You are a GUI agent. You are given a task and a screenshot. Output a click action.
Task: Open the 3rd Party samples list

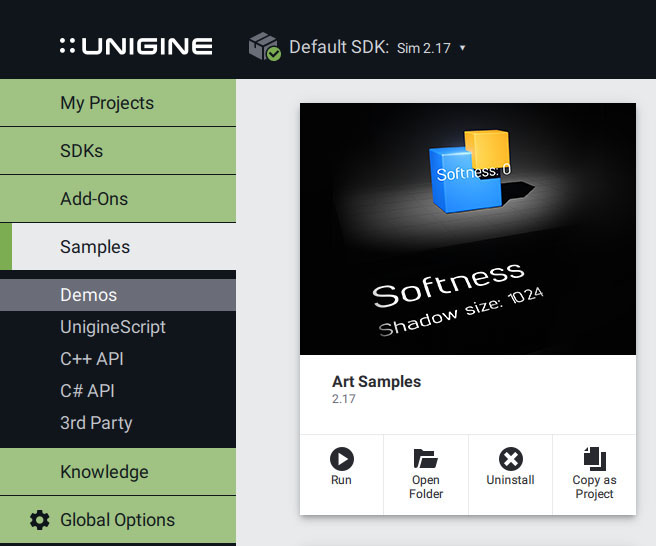pyautogui.click(x=96, y=423)
